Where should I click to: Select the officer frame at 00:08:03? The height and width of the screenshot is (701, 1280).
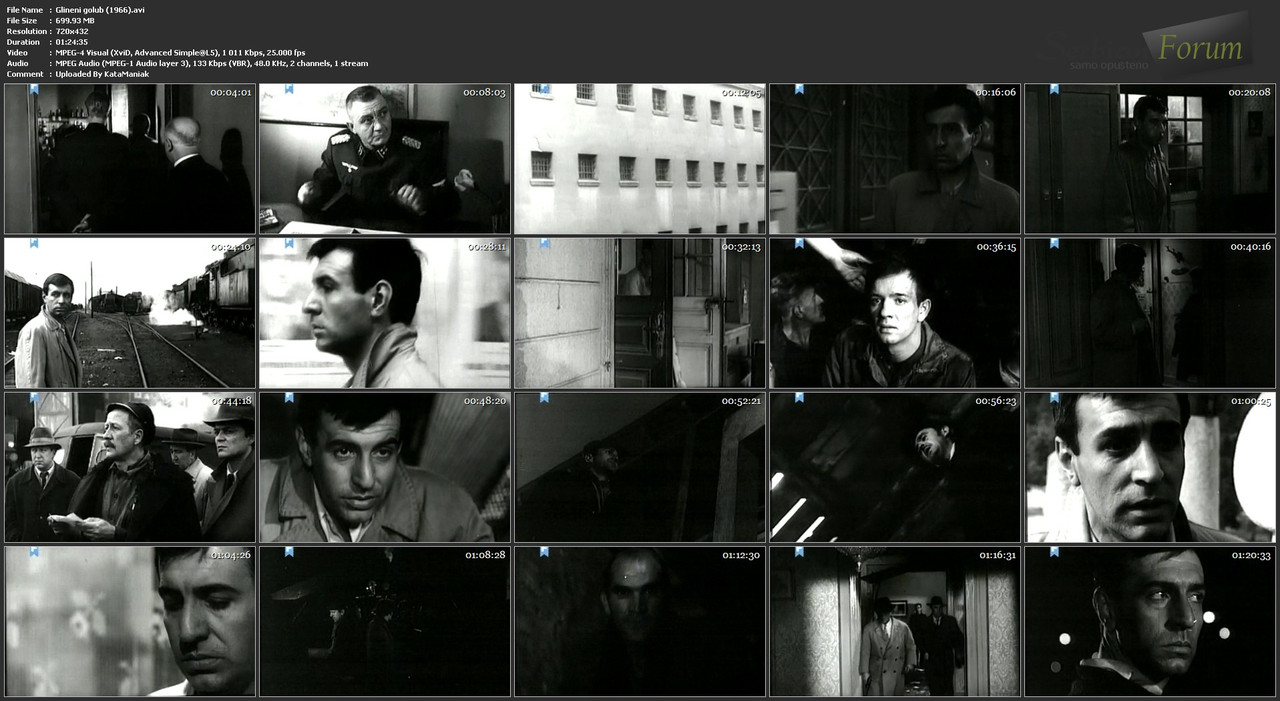385,159
